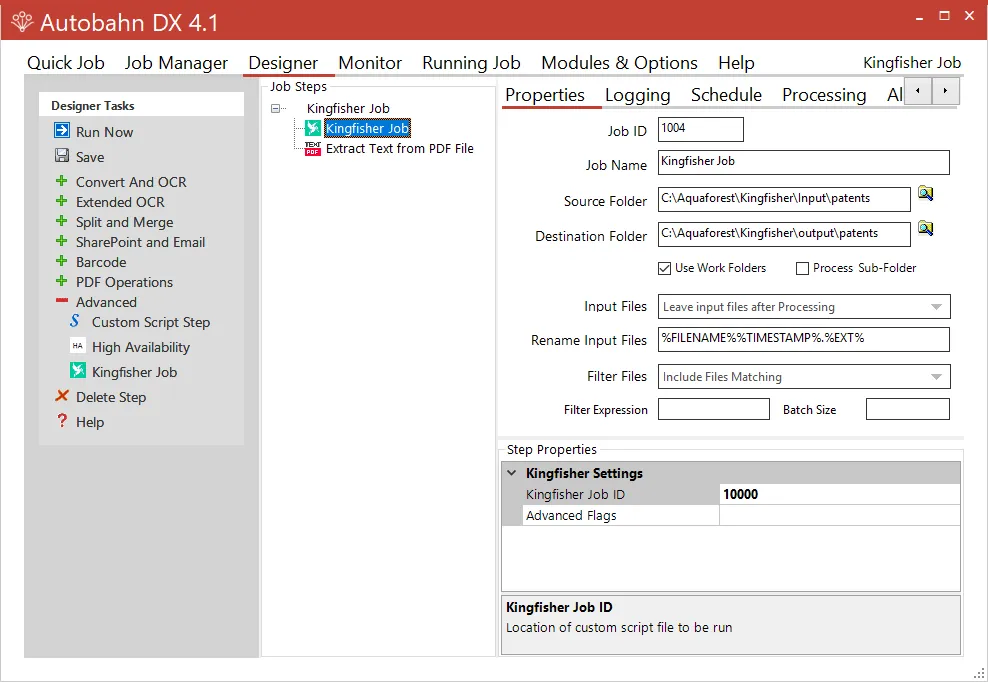
Task: Click the Custom Script Step icon
Action: point(77,322)
